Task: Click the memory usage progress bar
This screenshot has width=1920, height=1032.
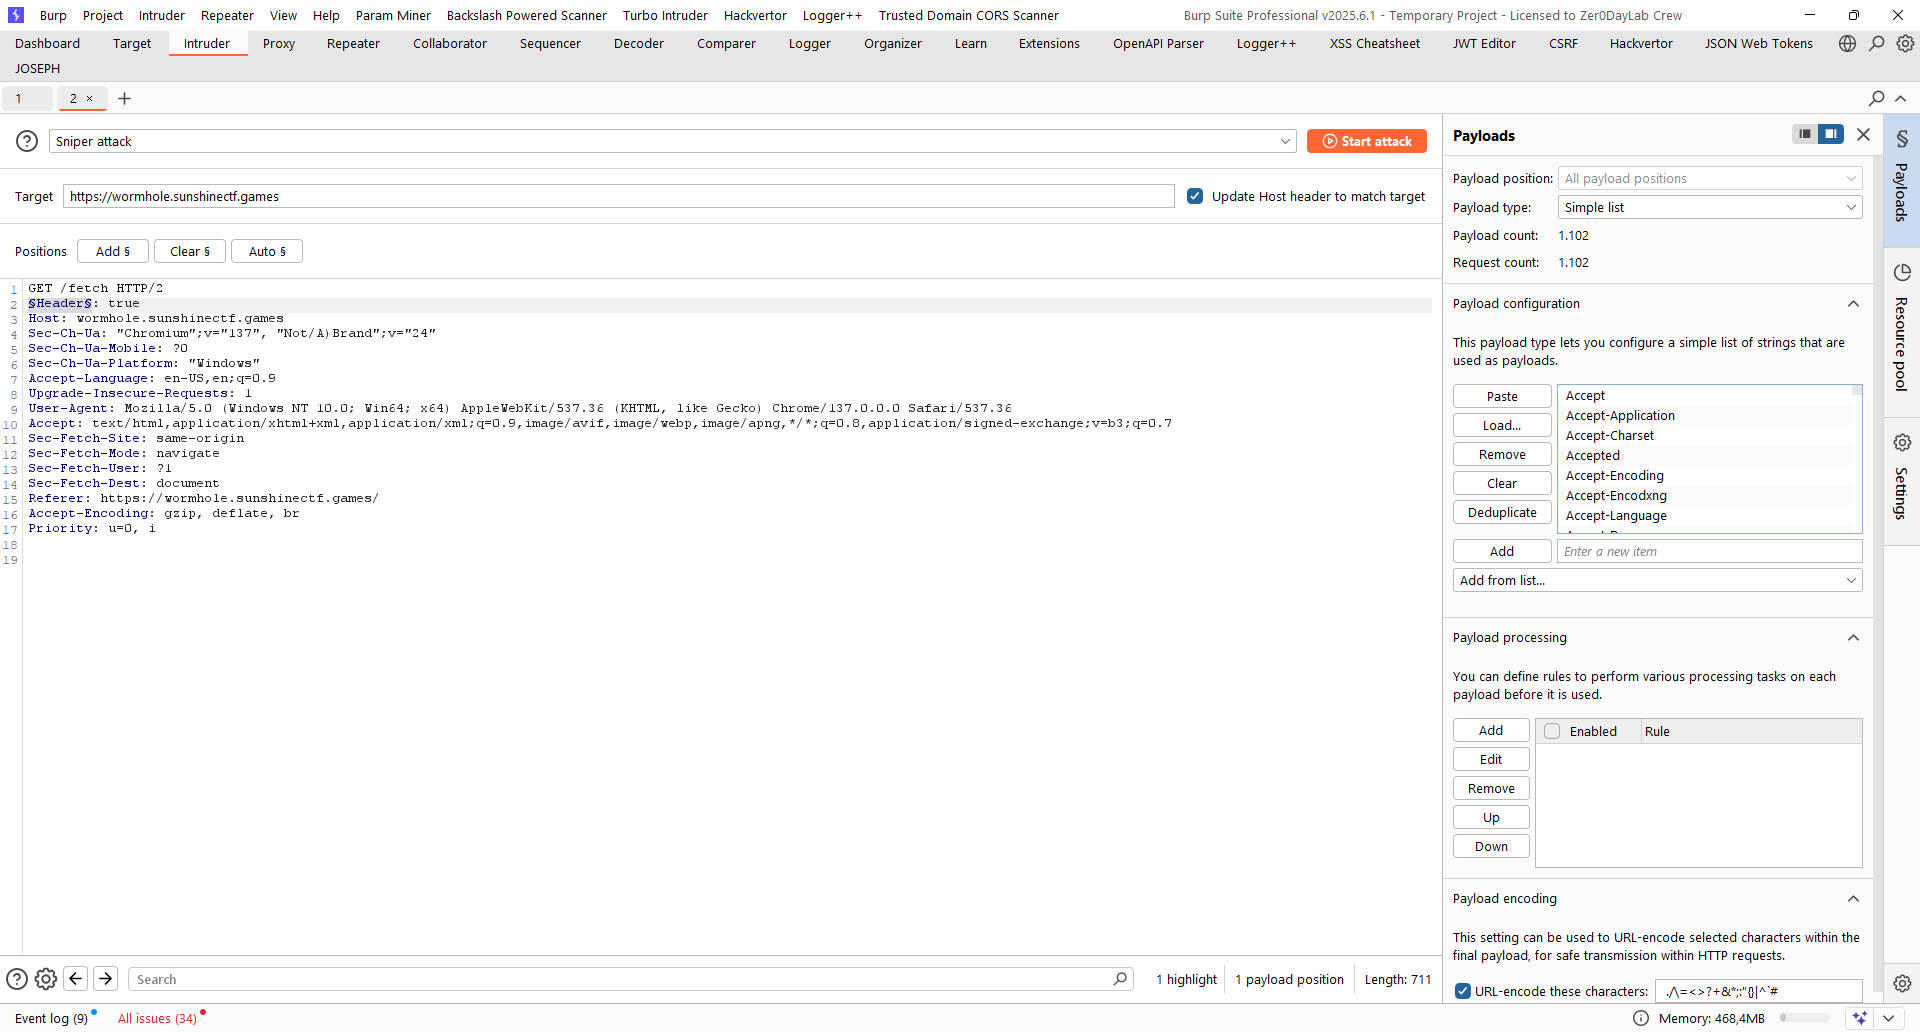Action: 1805,1018
